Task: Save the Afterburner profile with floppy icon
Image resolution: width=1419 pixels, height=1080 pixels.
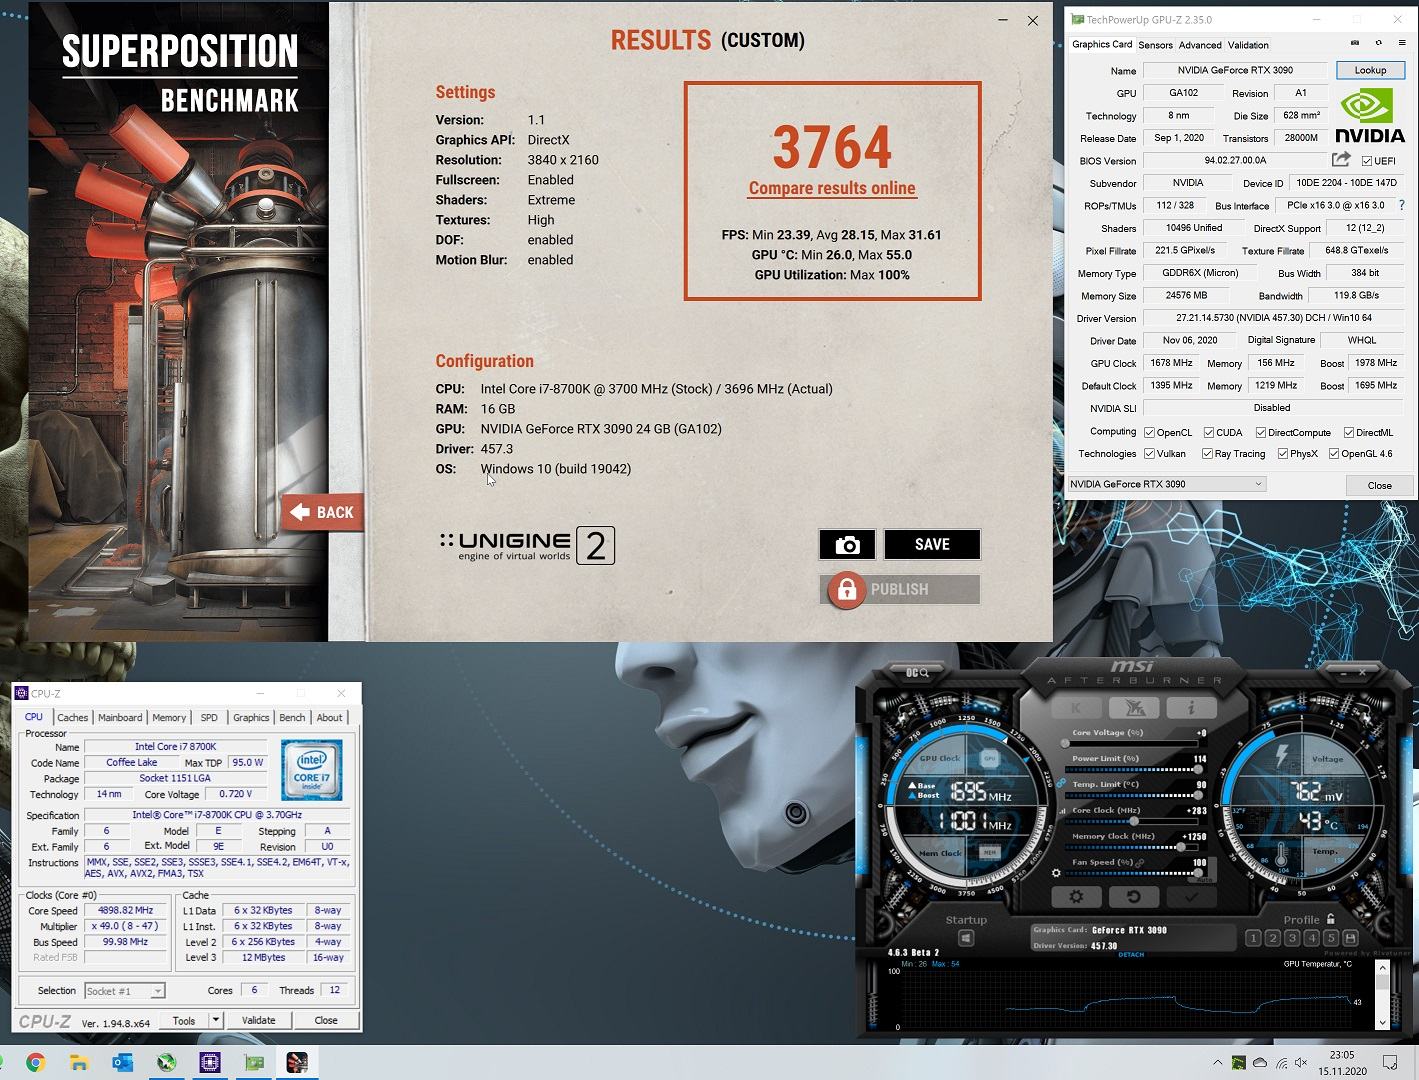Action: tap(1350, 938)
